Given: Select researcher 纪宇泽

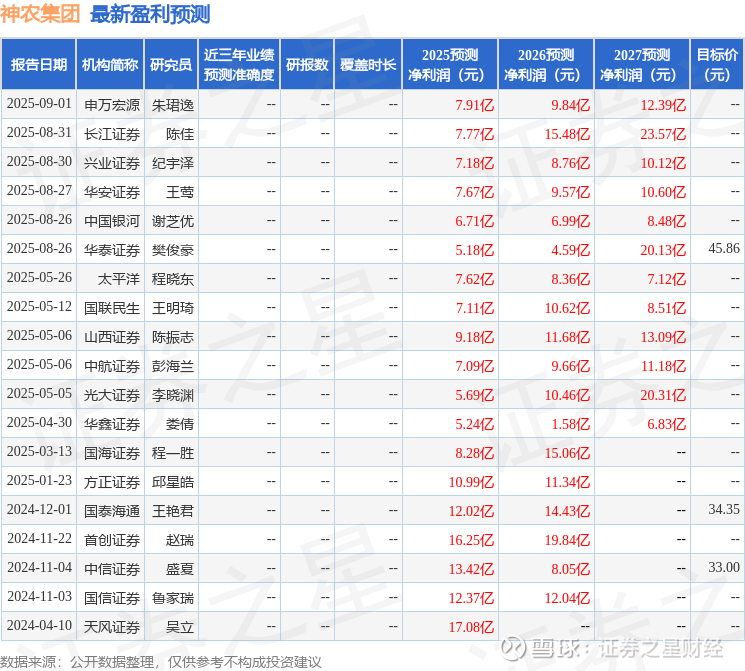Looking at the screenshot, I should click(x=173, y=163).
